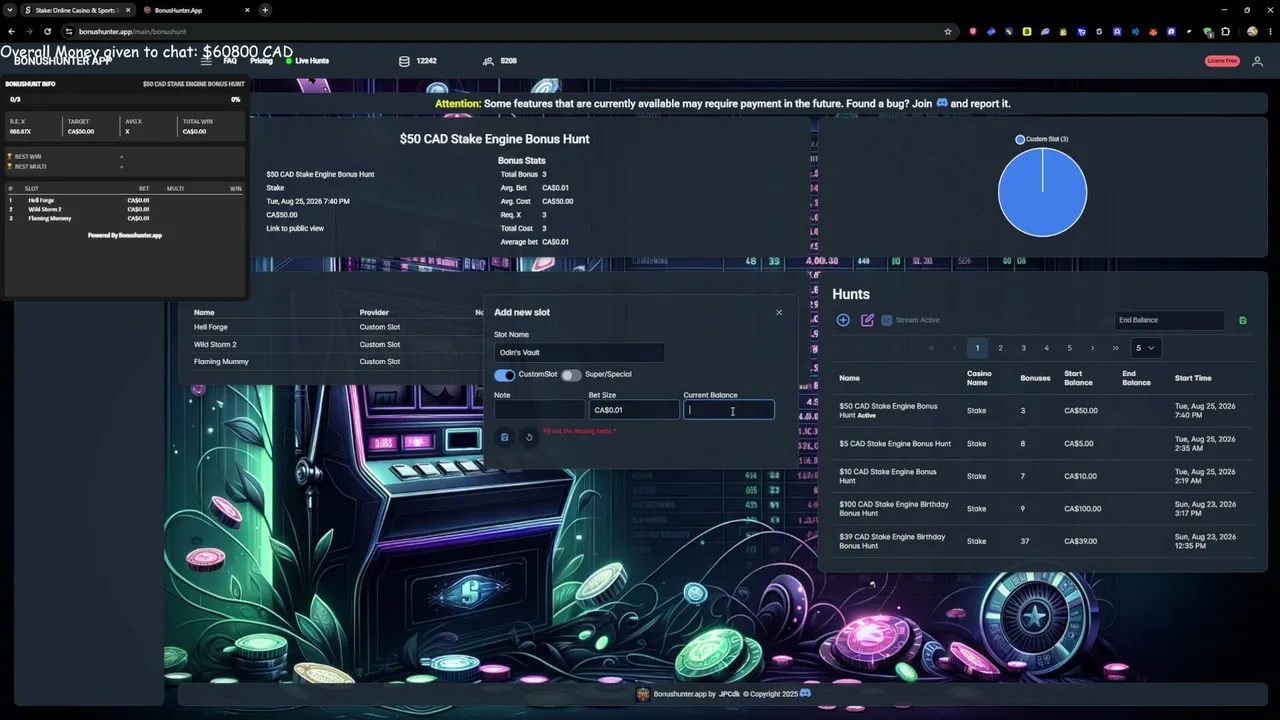Reset the Add new slot form

click(529, 437)
